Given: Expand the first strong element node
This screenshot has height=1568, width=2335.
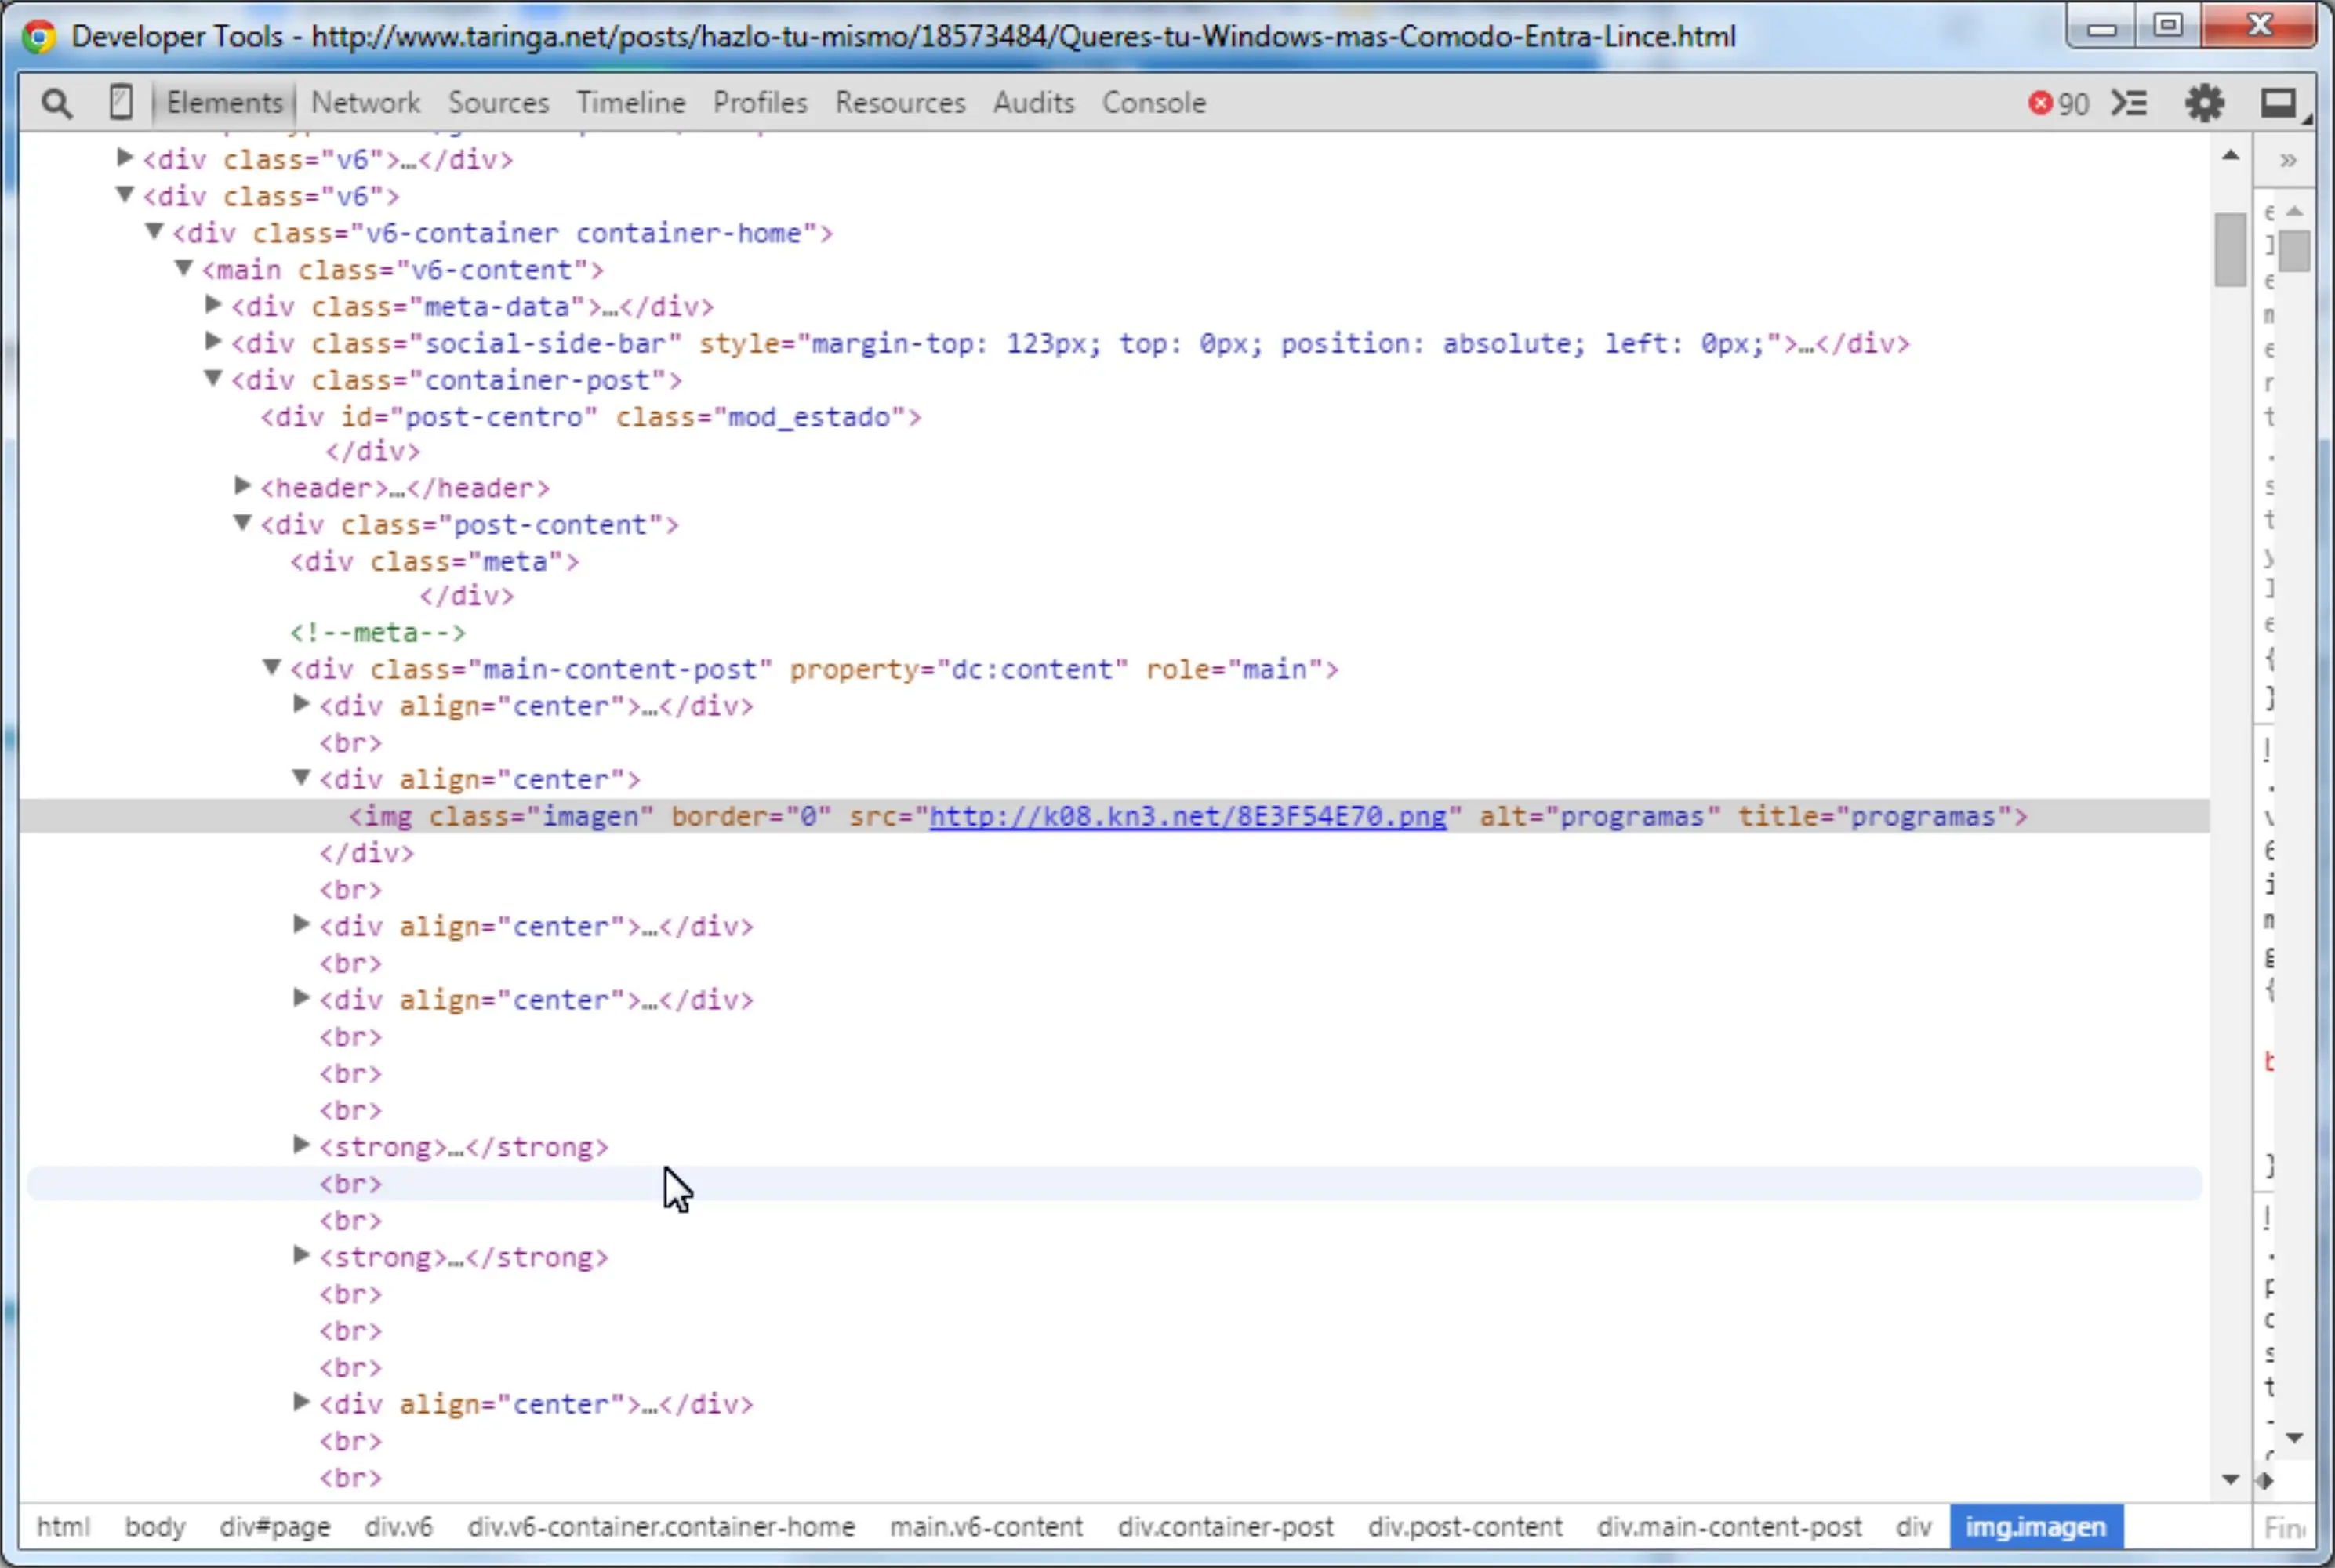Looking at the screenshot, I should (x=301, y=1145).
